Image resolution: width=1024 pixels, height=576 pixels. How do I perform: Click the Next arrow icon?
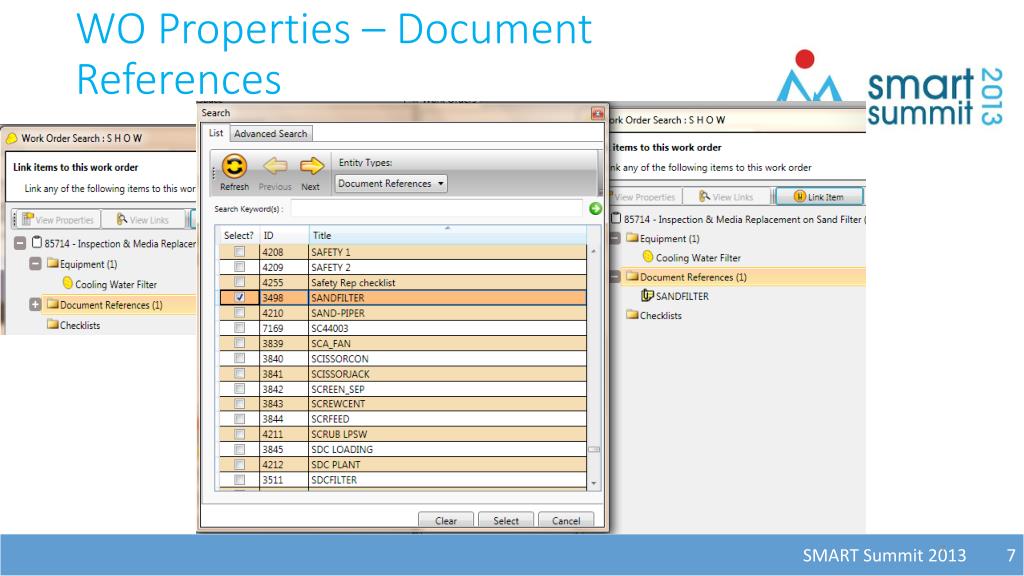312,166
